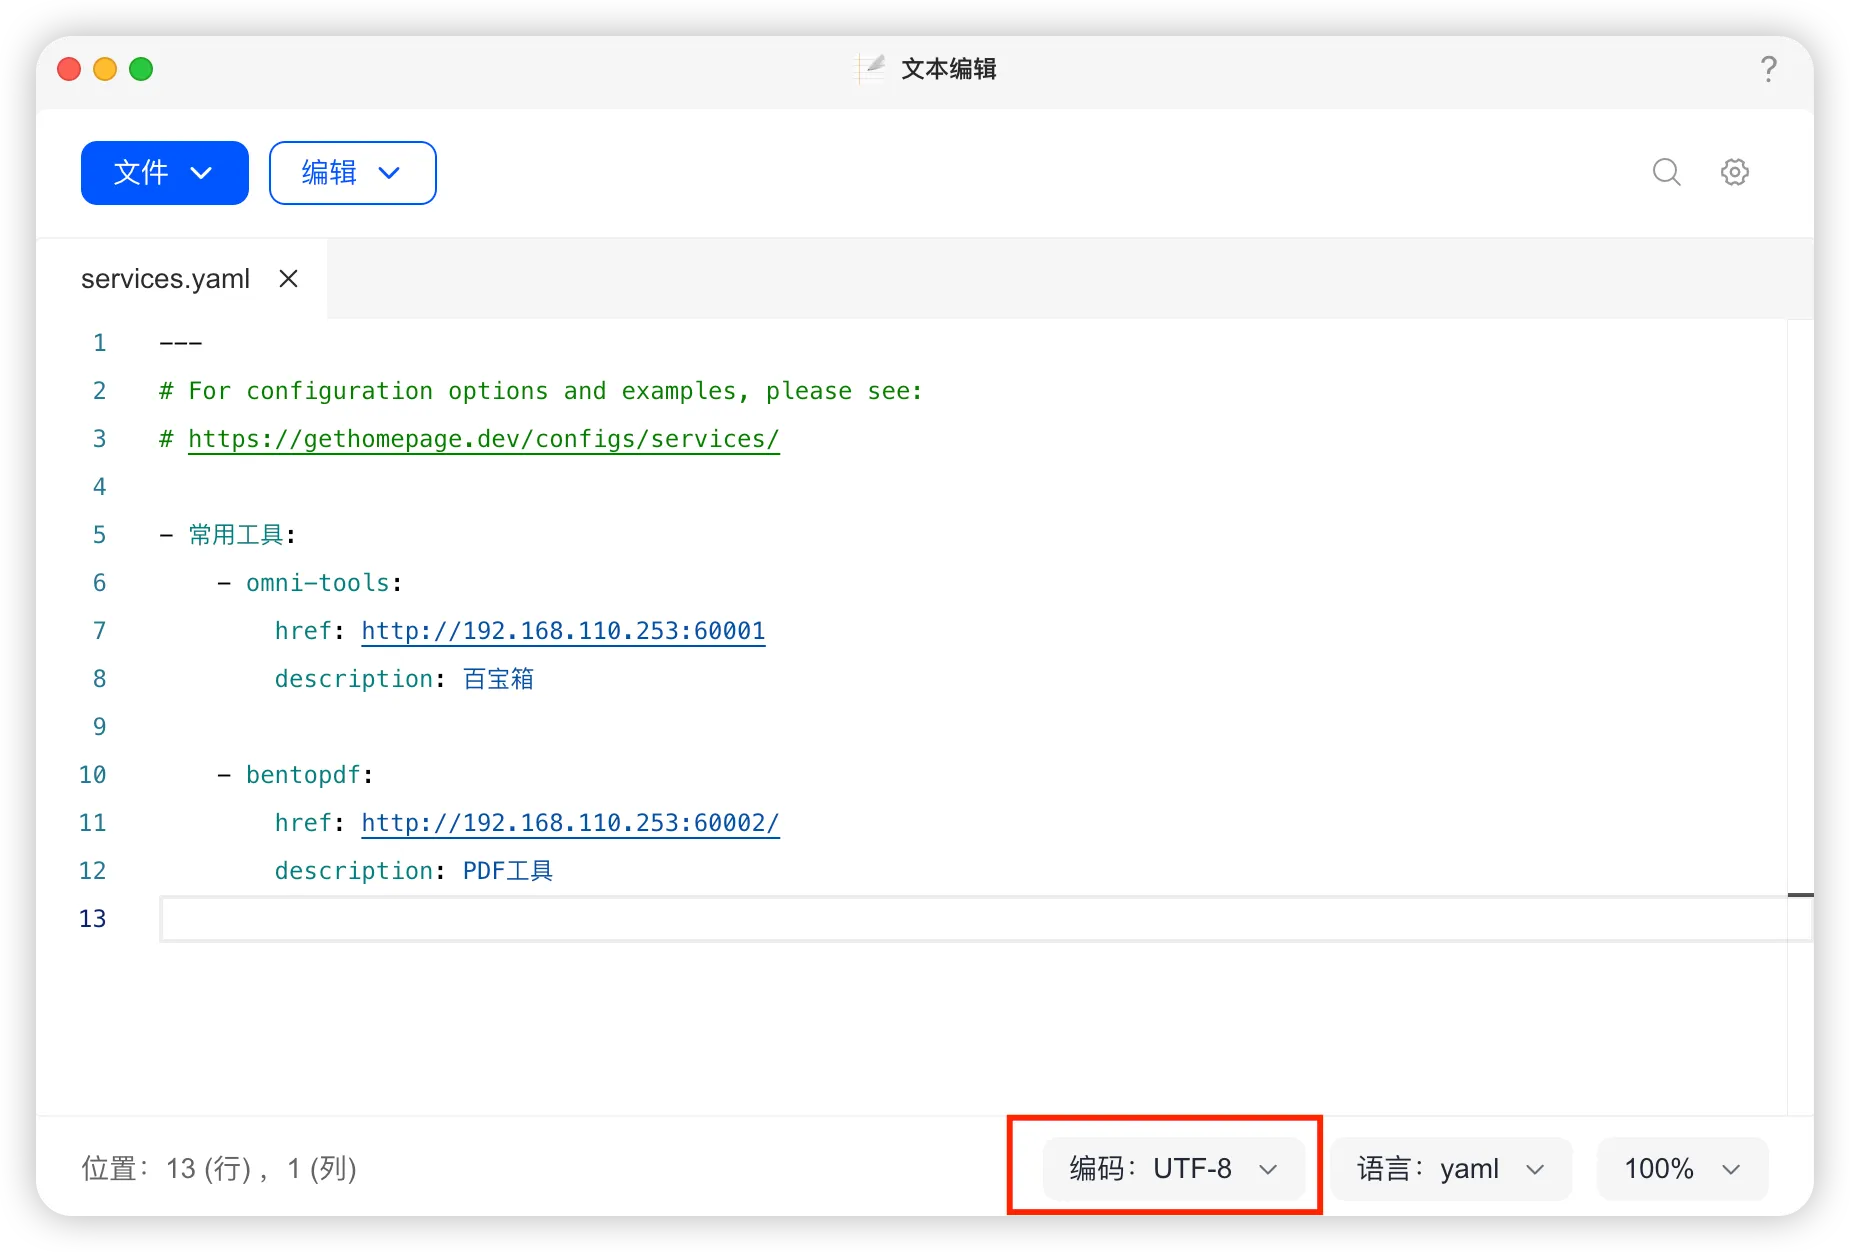
Task: Close the services.yaml tab
Action: coord(289,279)
